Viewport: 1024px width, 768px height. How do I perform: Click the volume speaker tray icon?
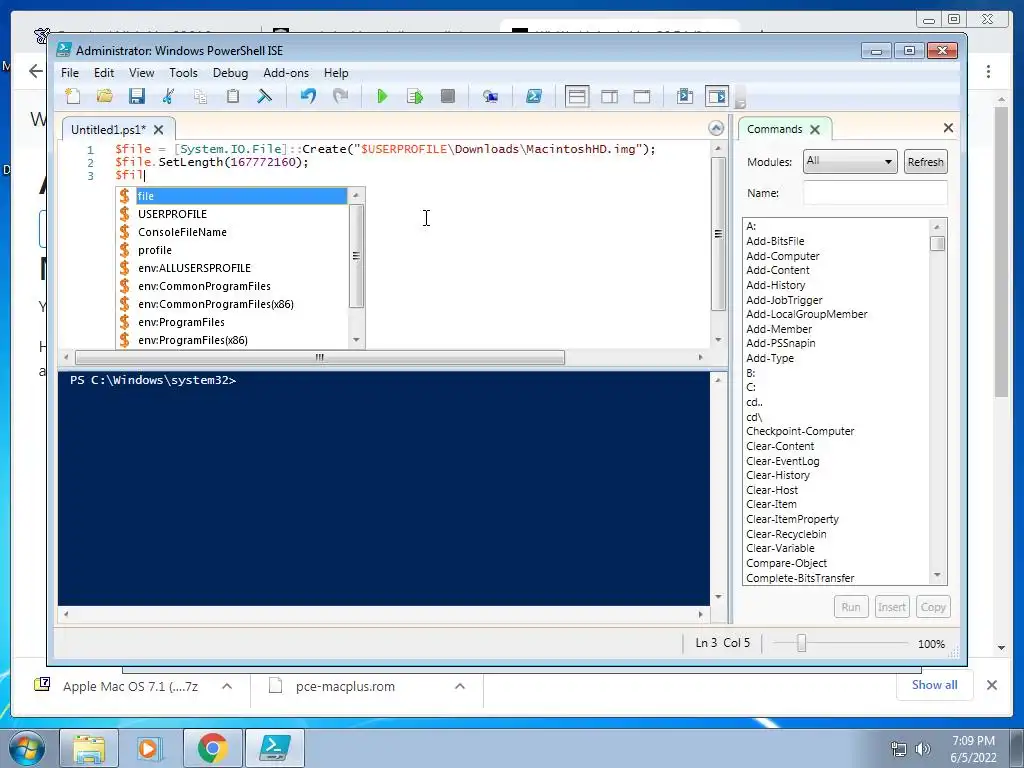(x=922, y=749)
